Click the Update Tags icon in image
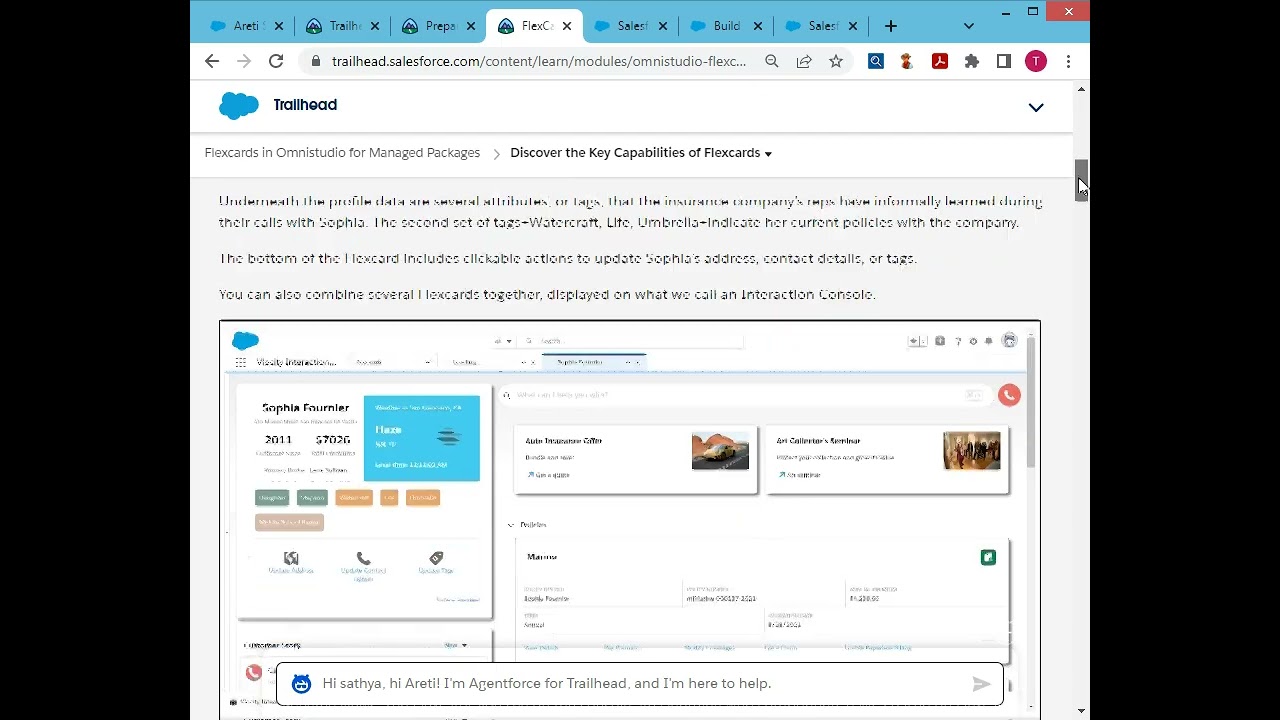This screenshot has height=720, width=1280. click(436, 558)
